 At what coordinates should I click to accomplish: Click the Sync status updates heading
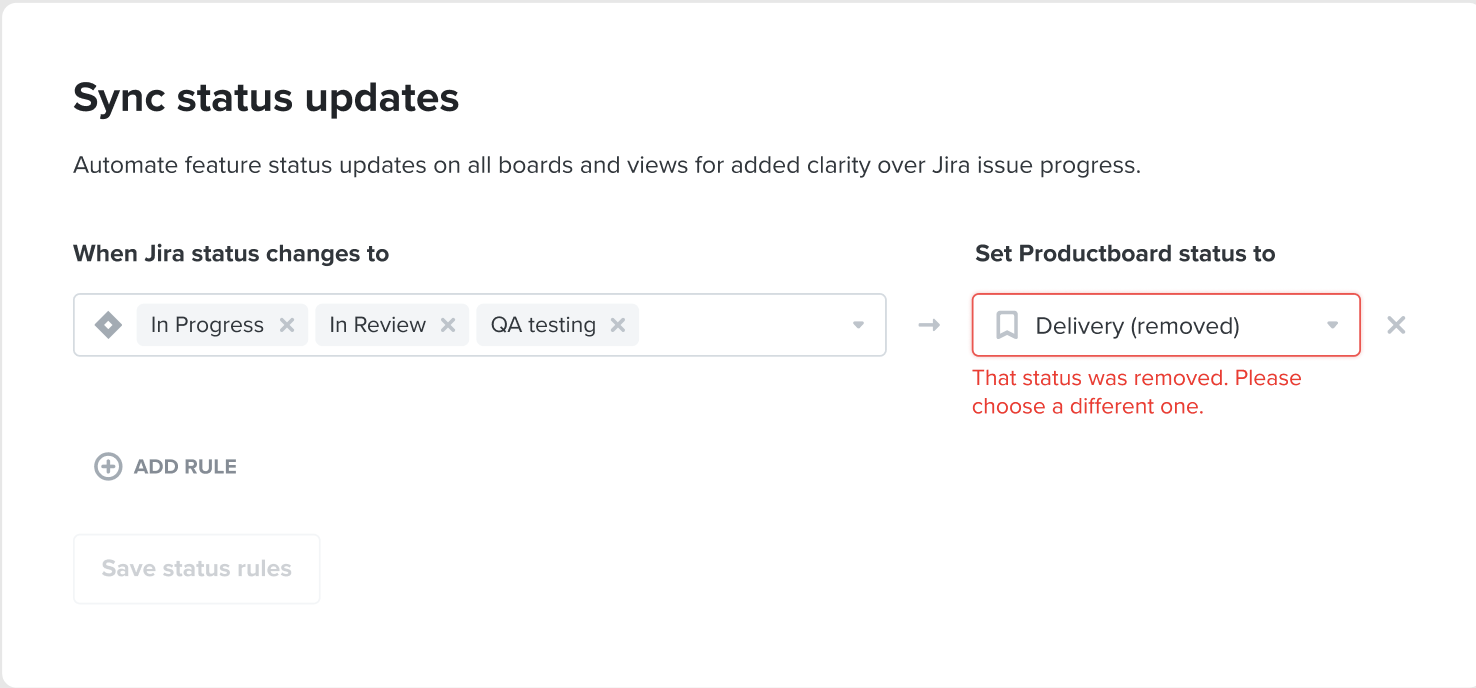click(265, 97)
